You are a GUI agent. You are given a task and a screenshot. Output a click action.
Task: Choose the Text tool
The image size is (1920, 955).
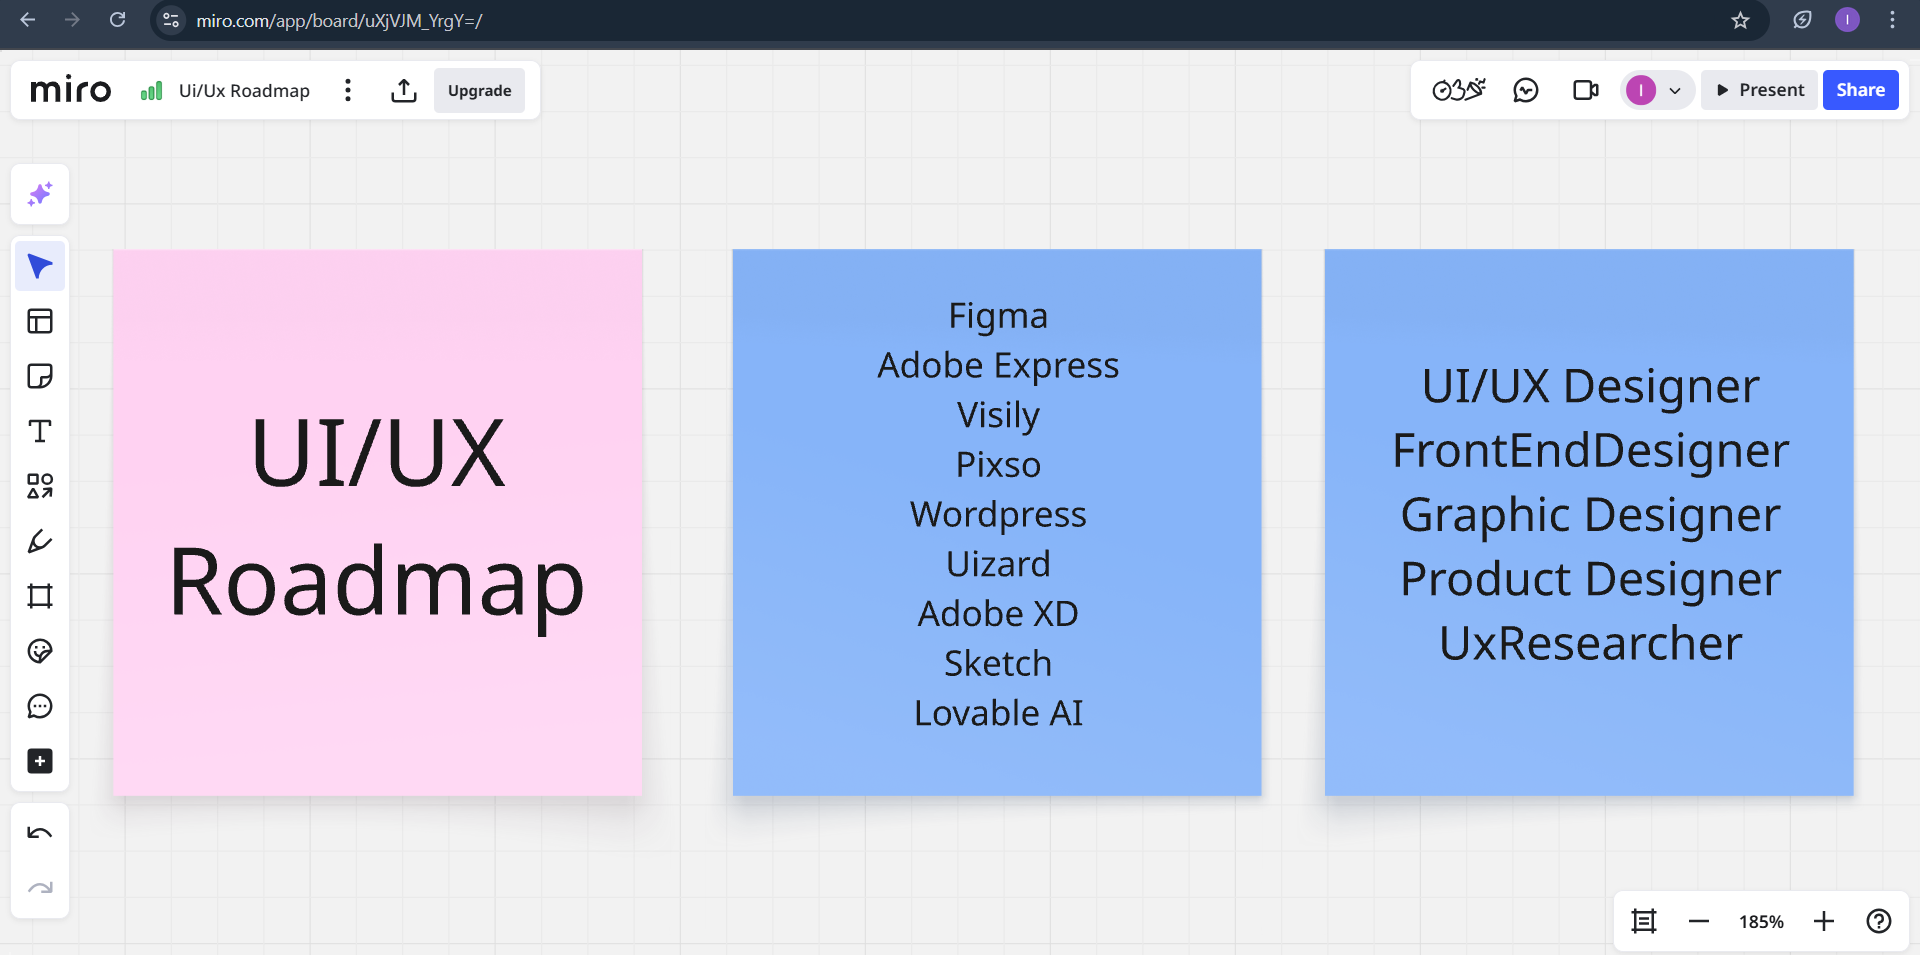click(x=40, y=431)
